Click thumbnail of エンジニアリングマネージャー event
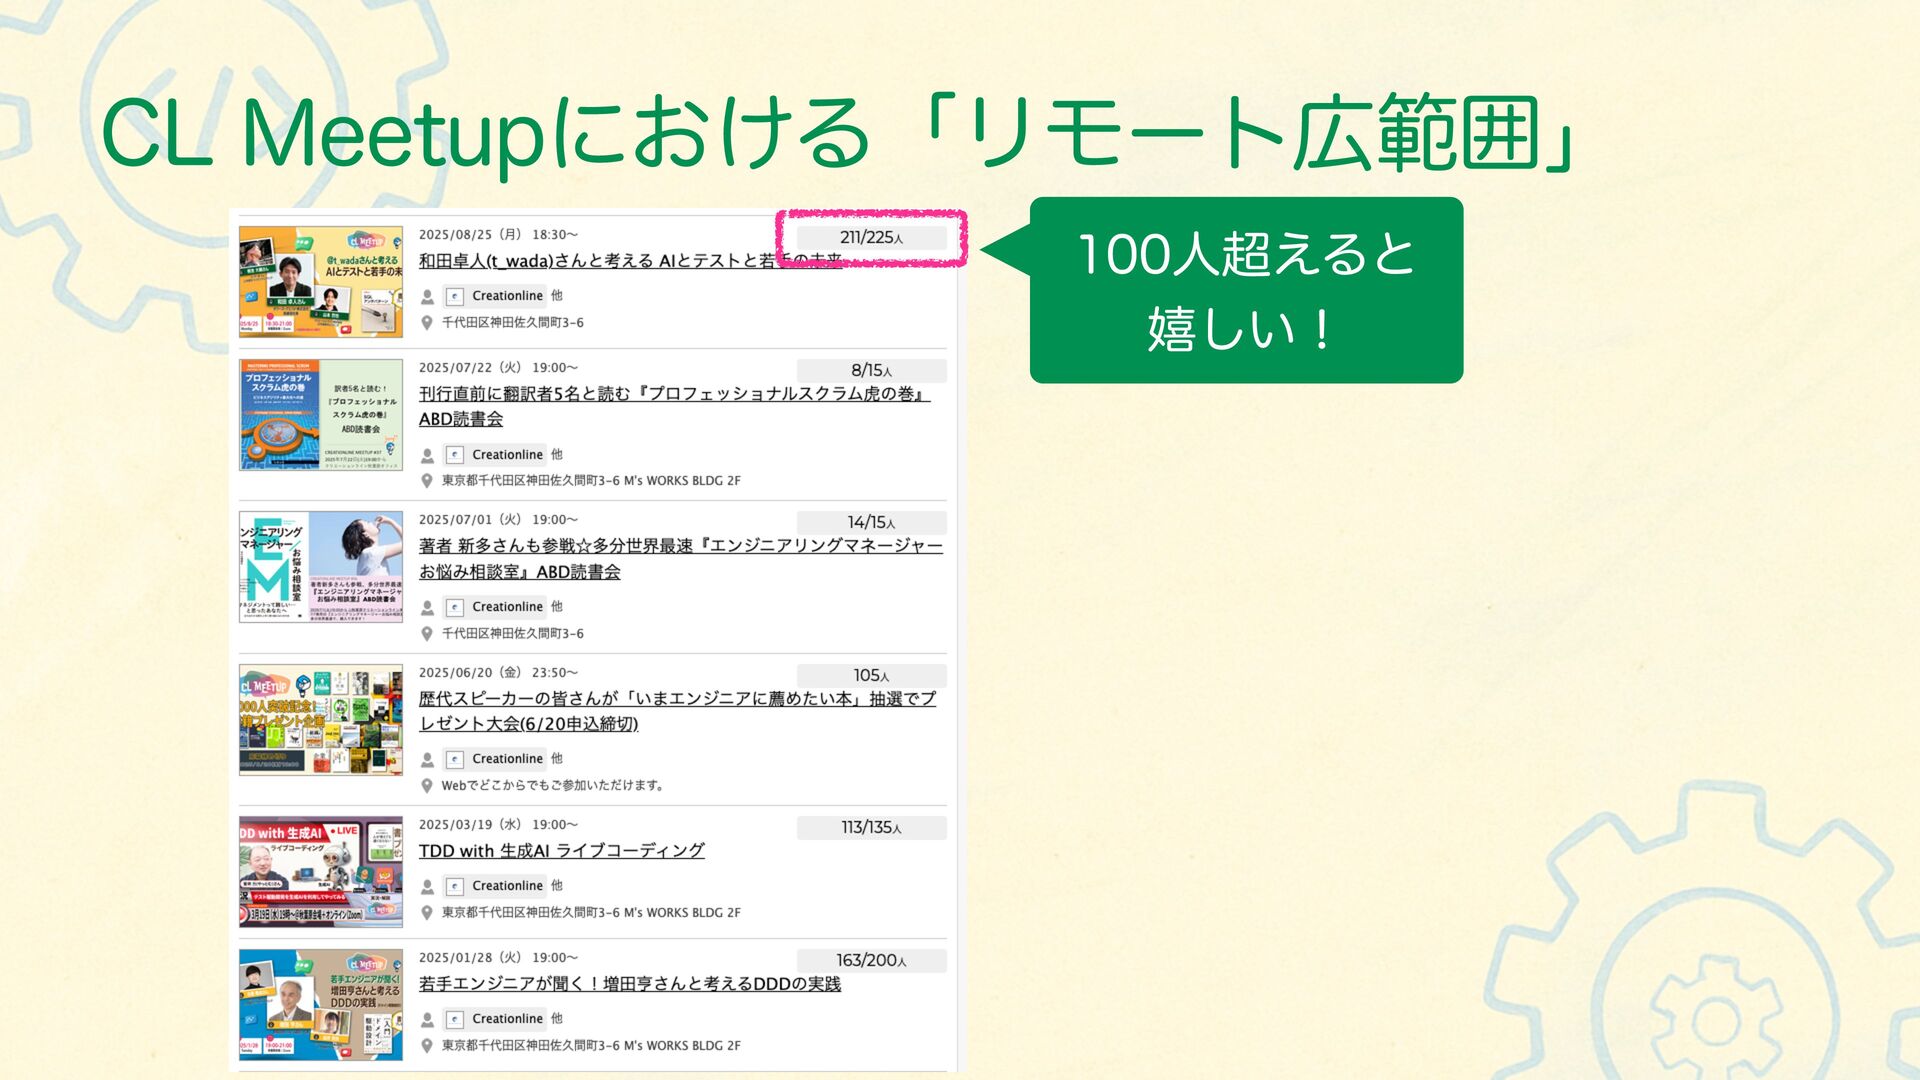The image size is (1920, 1080). (x=321, y=567)
